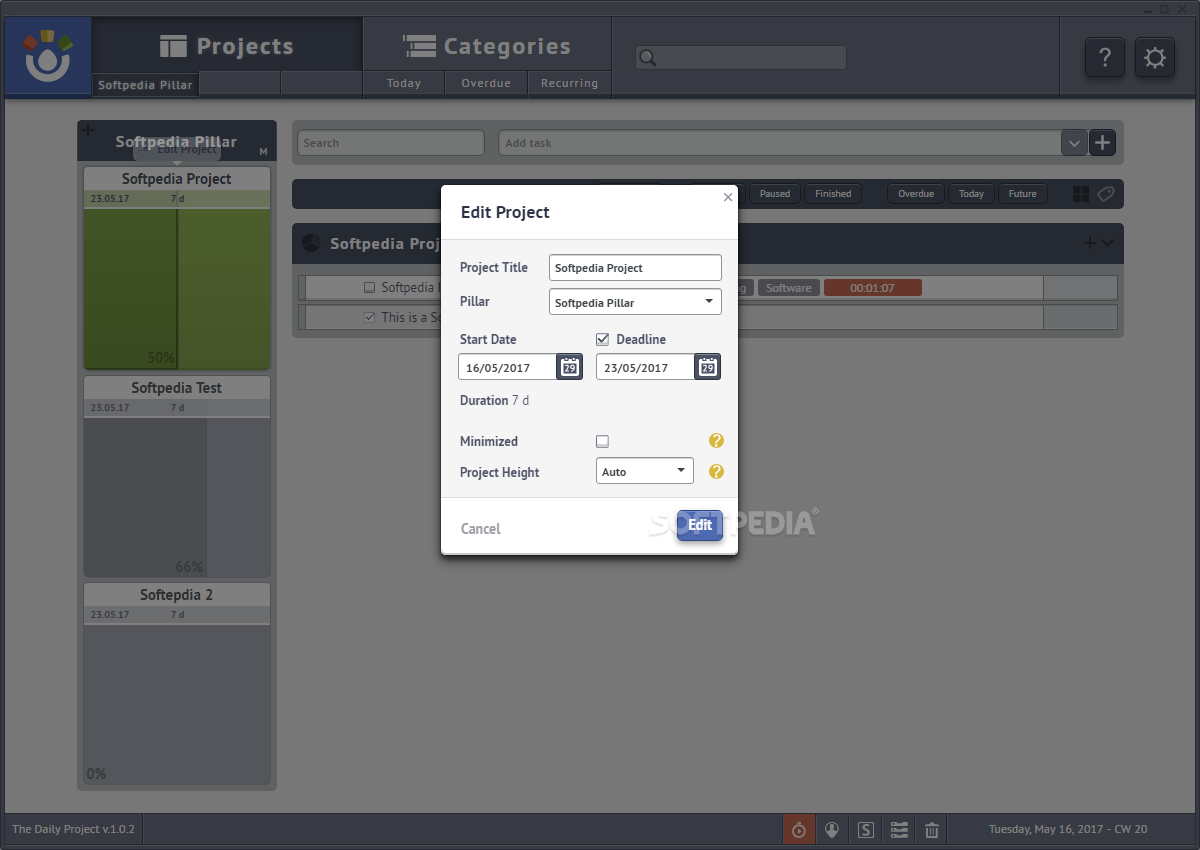Click the top bar search field
The width and height of the screenshot is (1200, 850).
(741, 58)
